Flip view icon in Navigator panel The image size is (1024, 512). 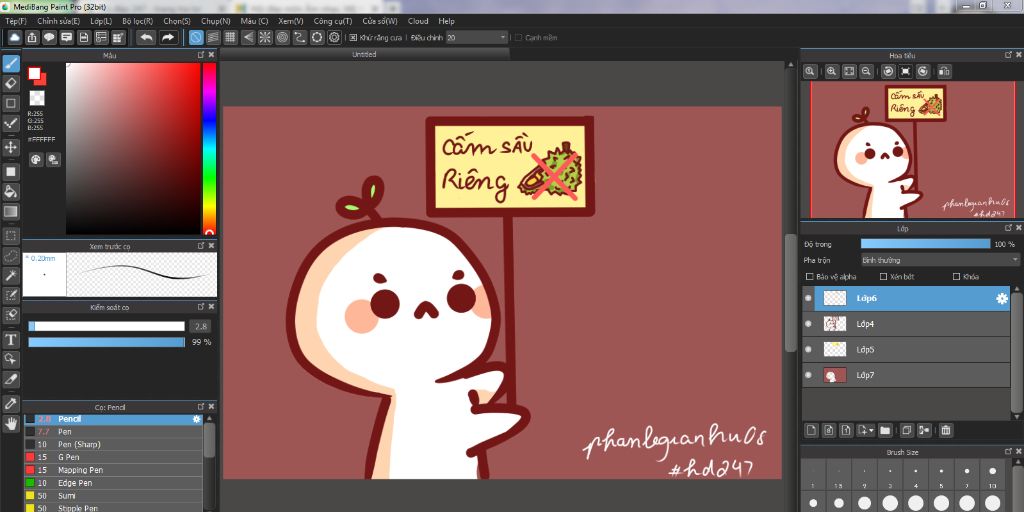click(944, 71)
